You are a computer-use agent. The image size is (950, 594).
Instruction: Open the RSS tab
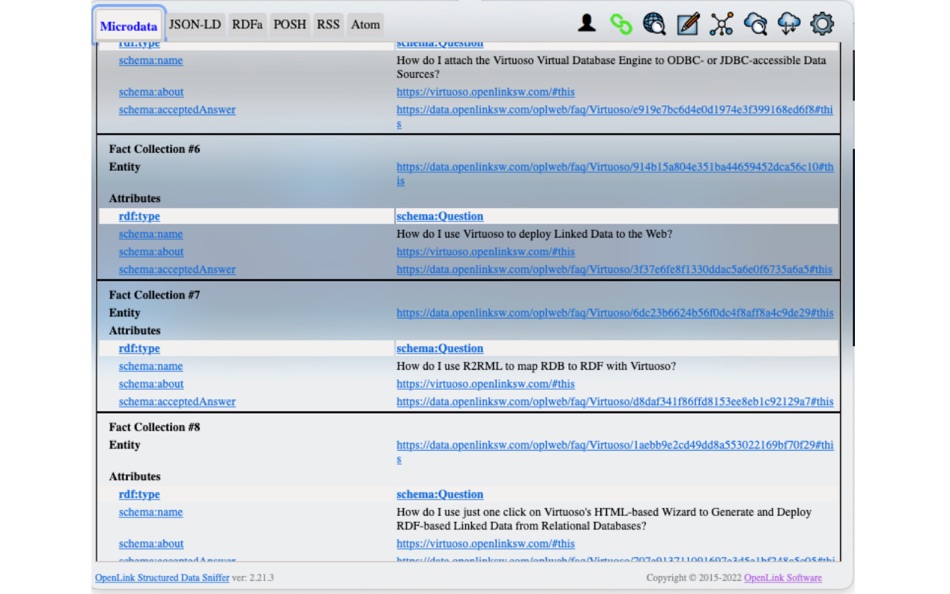328,25
